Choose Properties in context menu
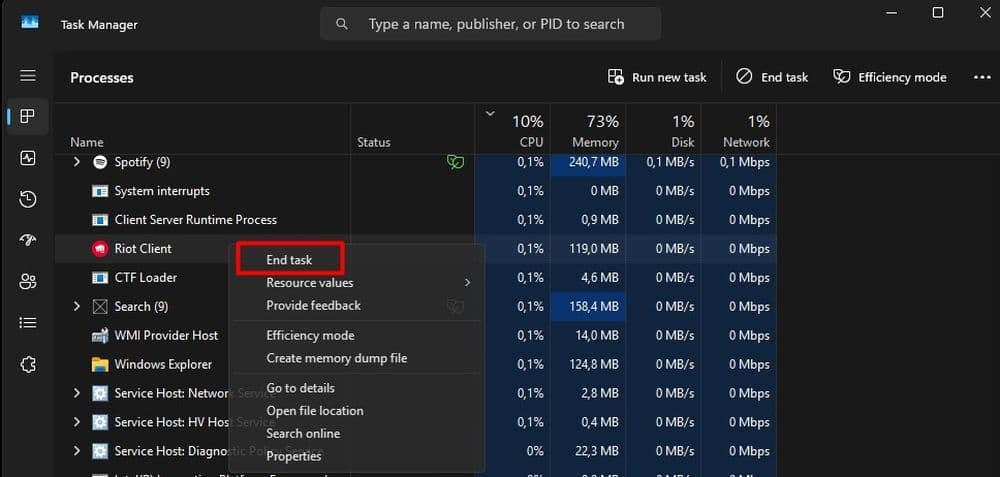Image resolution: width=1000 pixels, height=477 pixels. 293,457
